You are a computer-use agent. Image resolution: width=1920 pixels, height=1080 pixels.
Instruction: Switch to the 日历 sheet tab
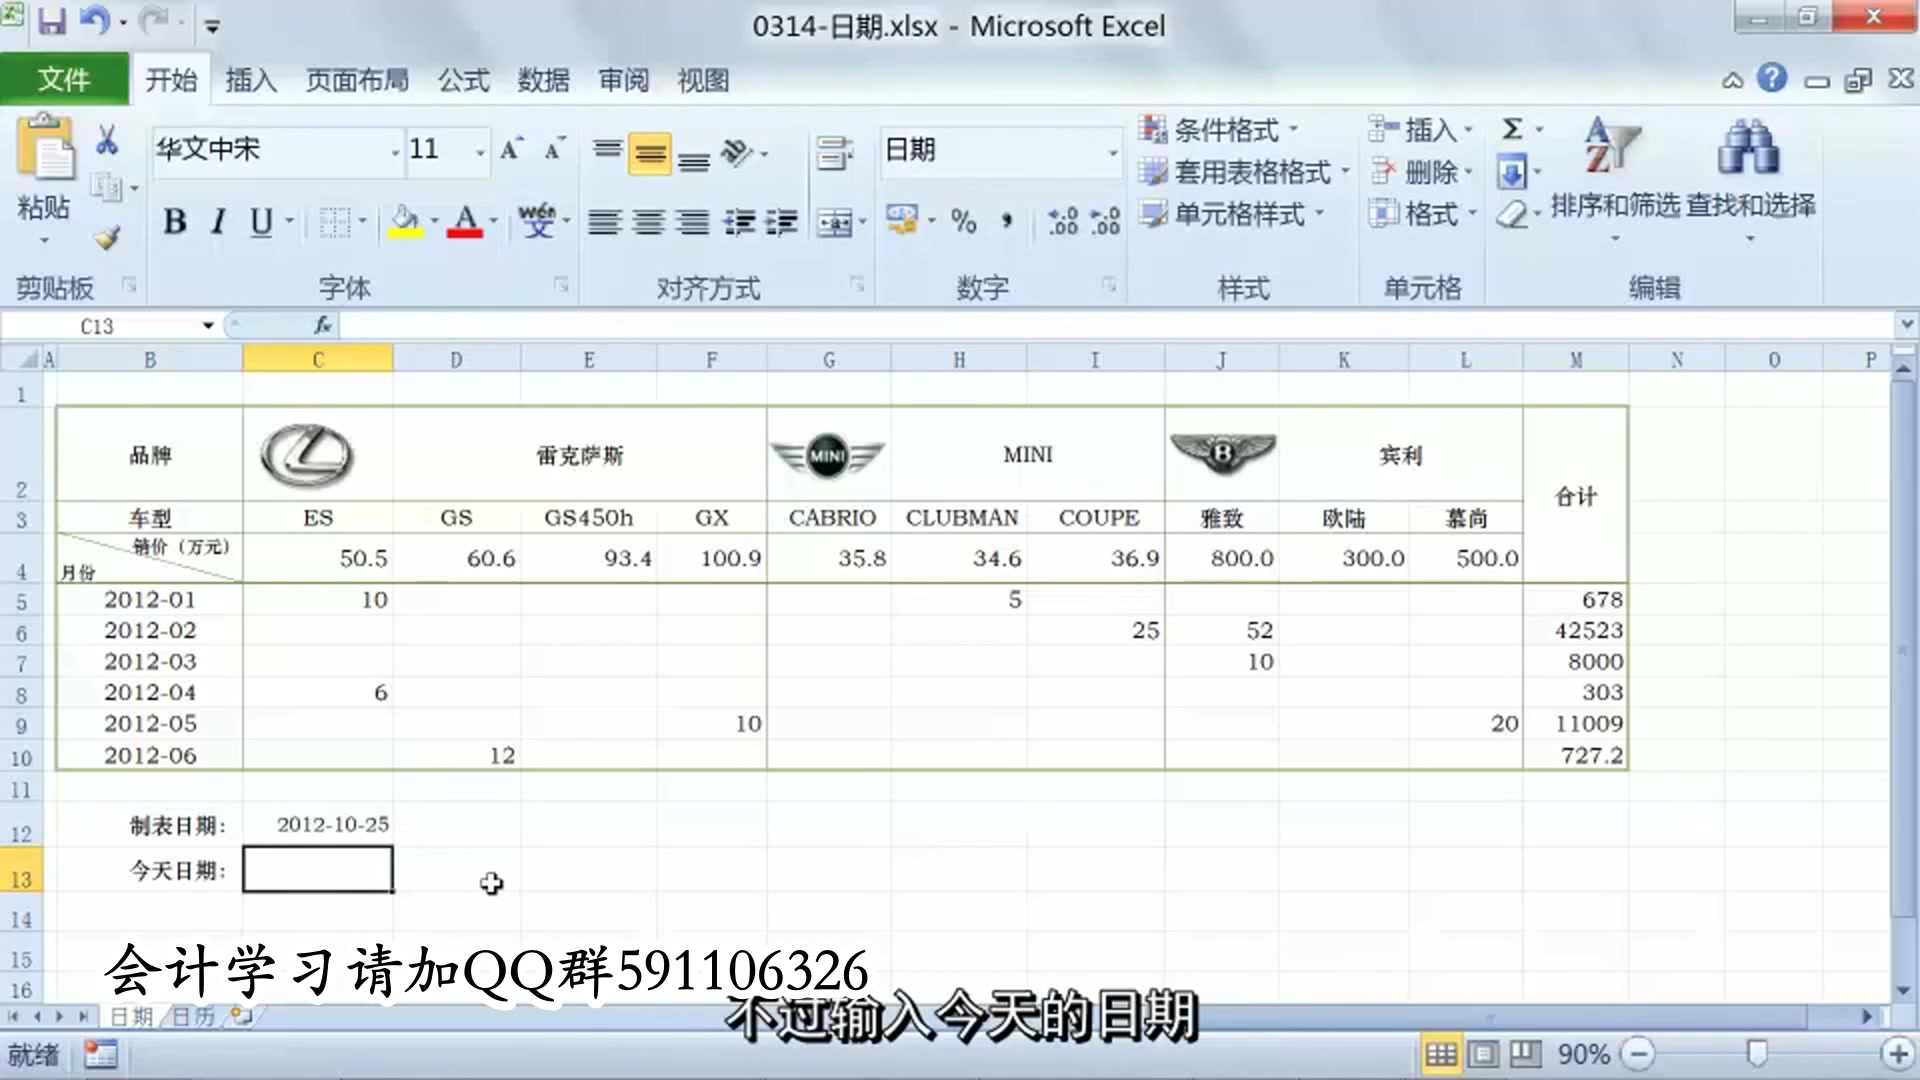click(x=193, y=1016)
